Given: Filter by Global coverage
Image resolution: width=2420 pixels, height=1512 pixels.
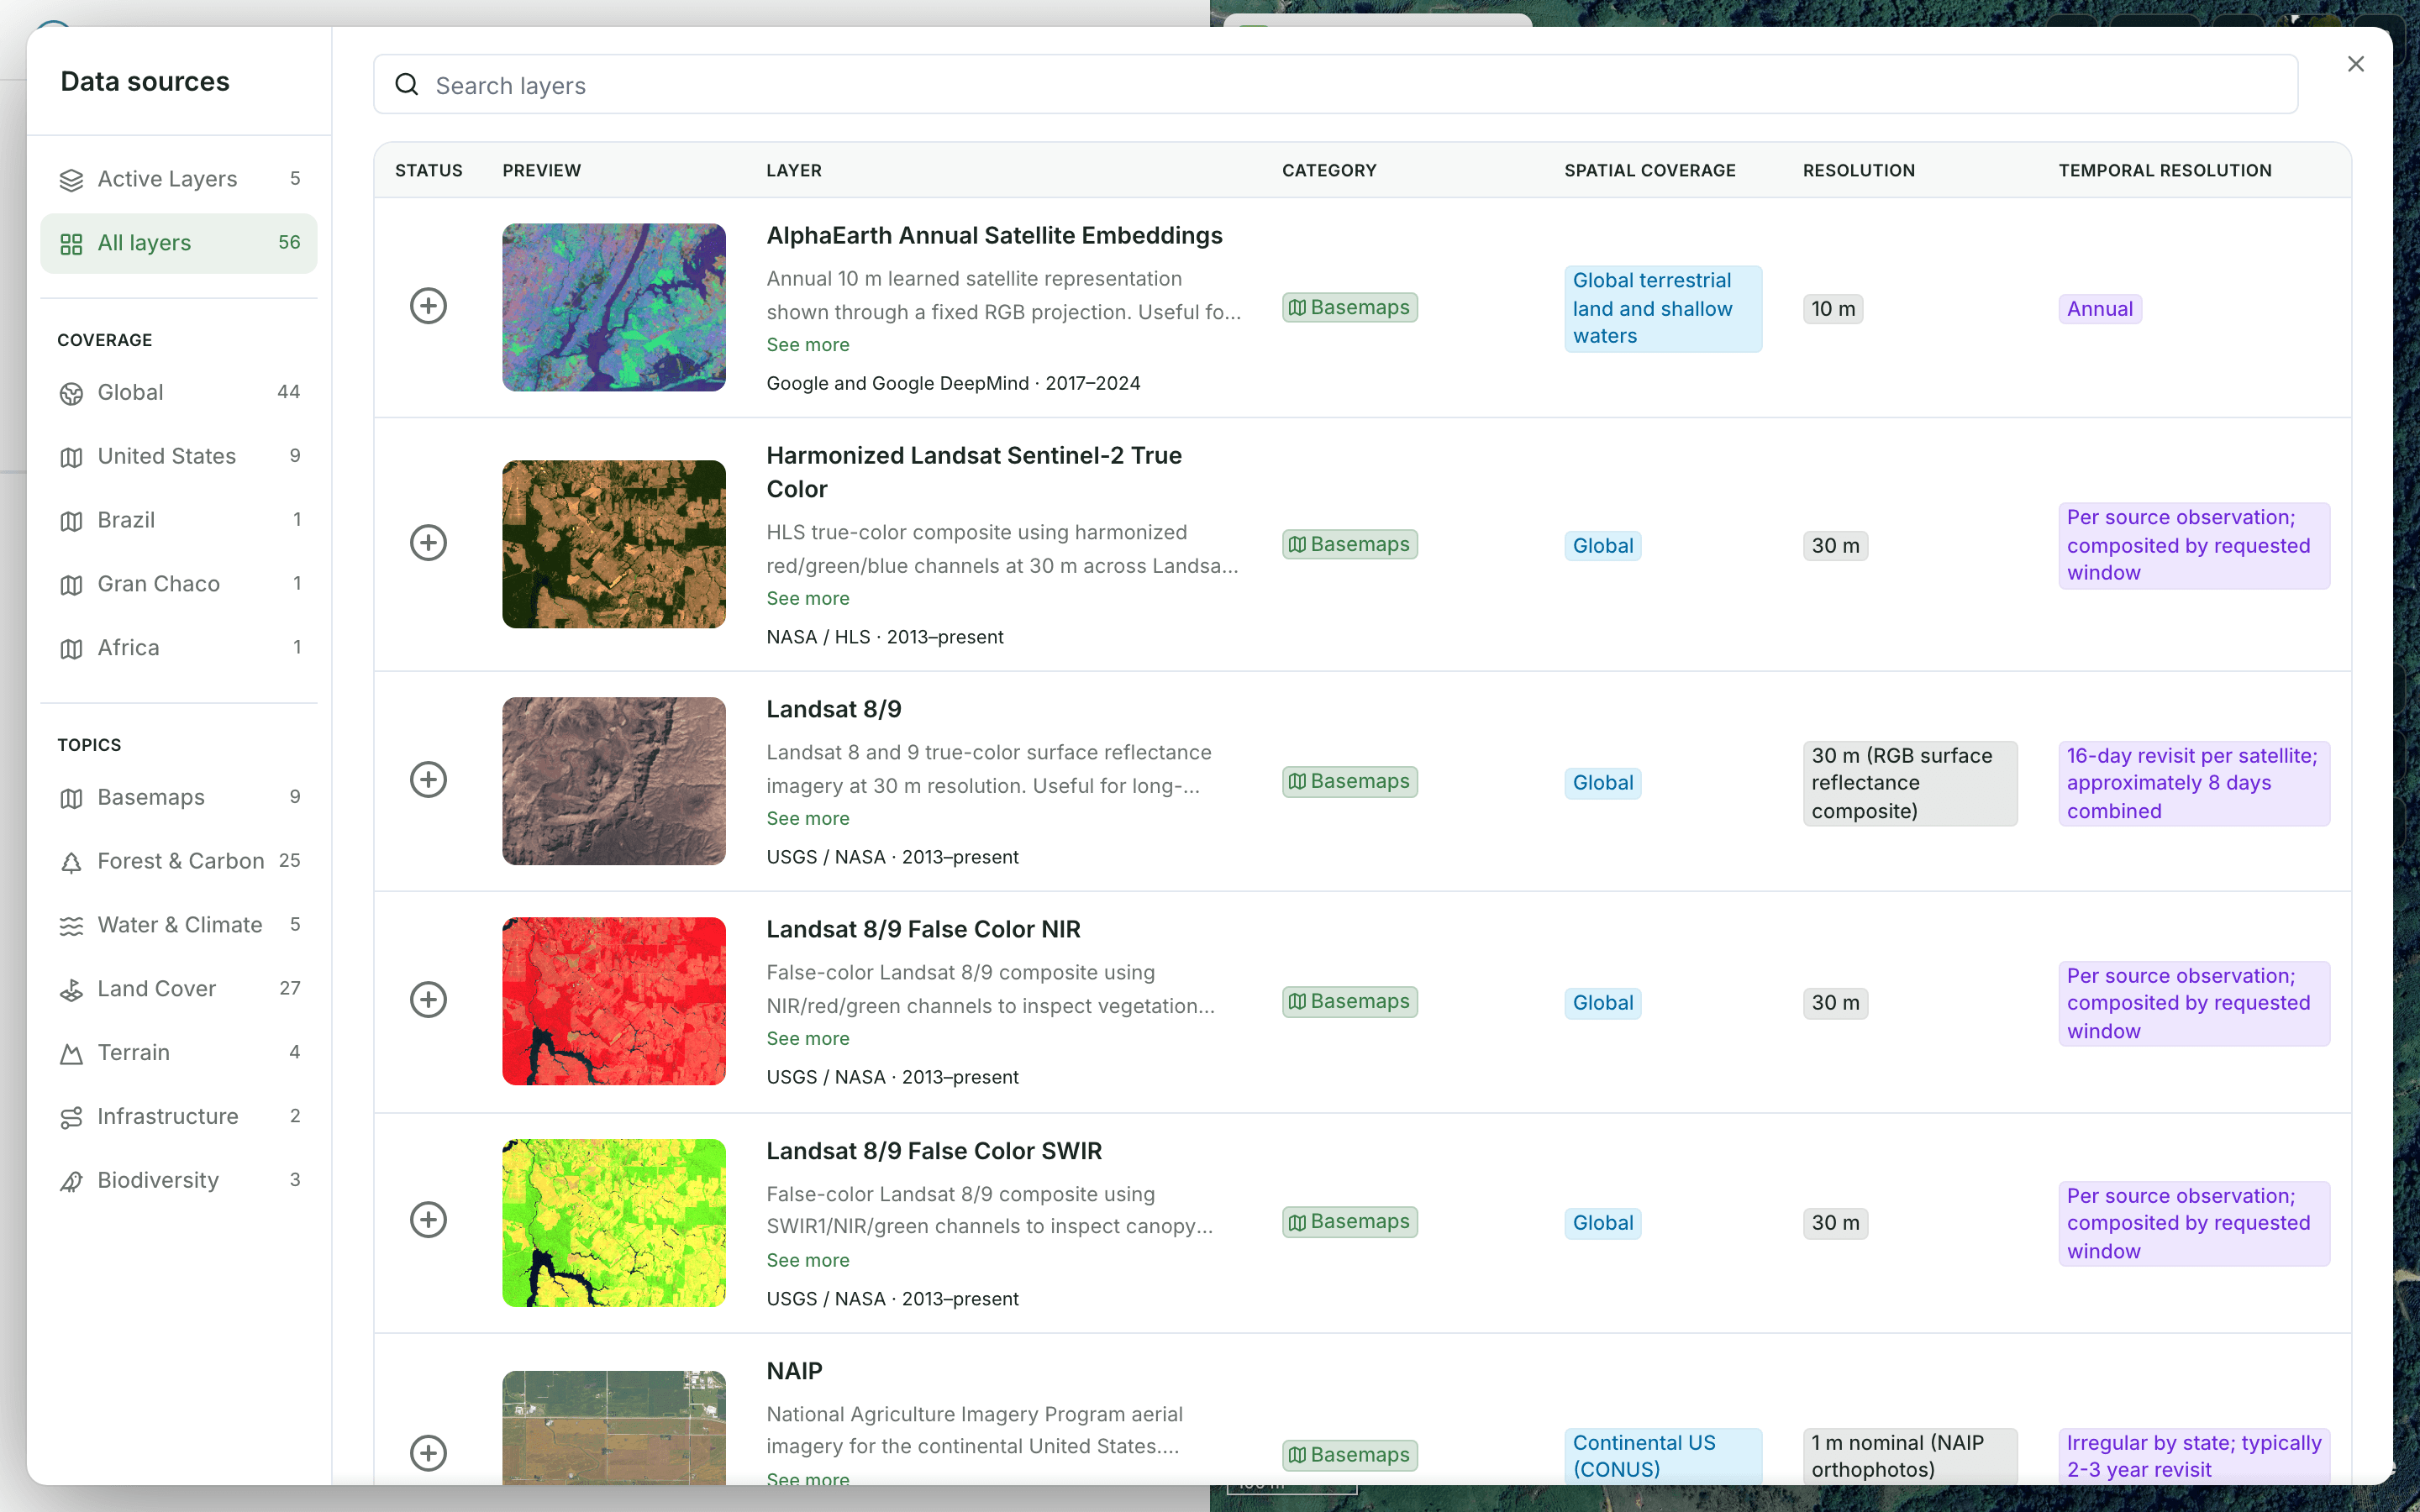Looking at the screenshot, I should point(179,392).
